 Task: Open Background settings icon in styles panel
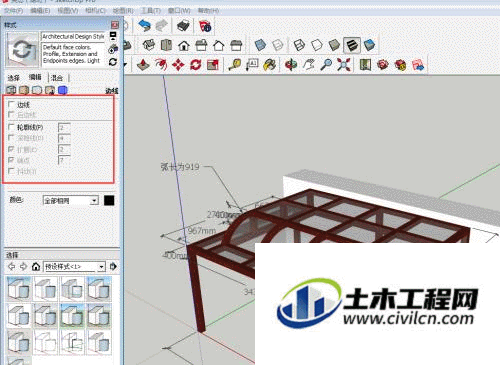coord(37,90)
